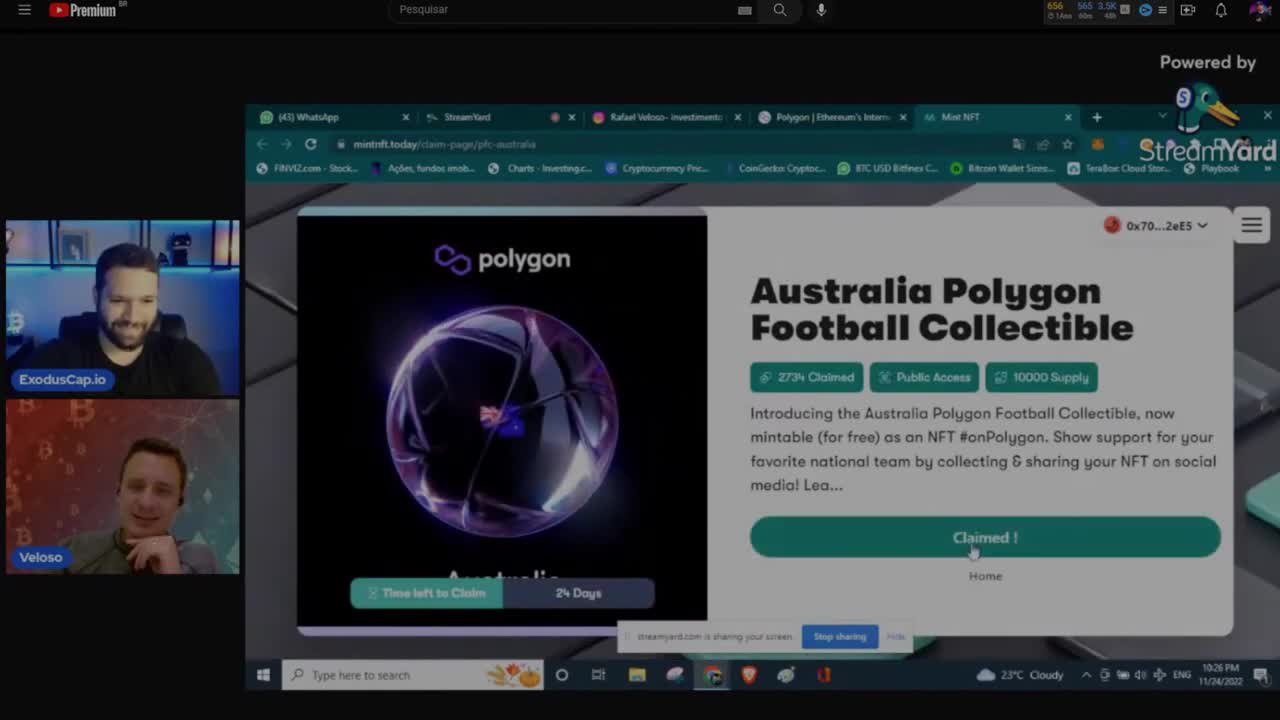The height and width of the screenshot is (720, 1280).
Task: Open the on-screen keyboard in search box
Action: [744, 10]
